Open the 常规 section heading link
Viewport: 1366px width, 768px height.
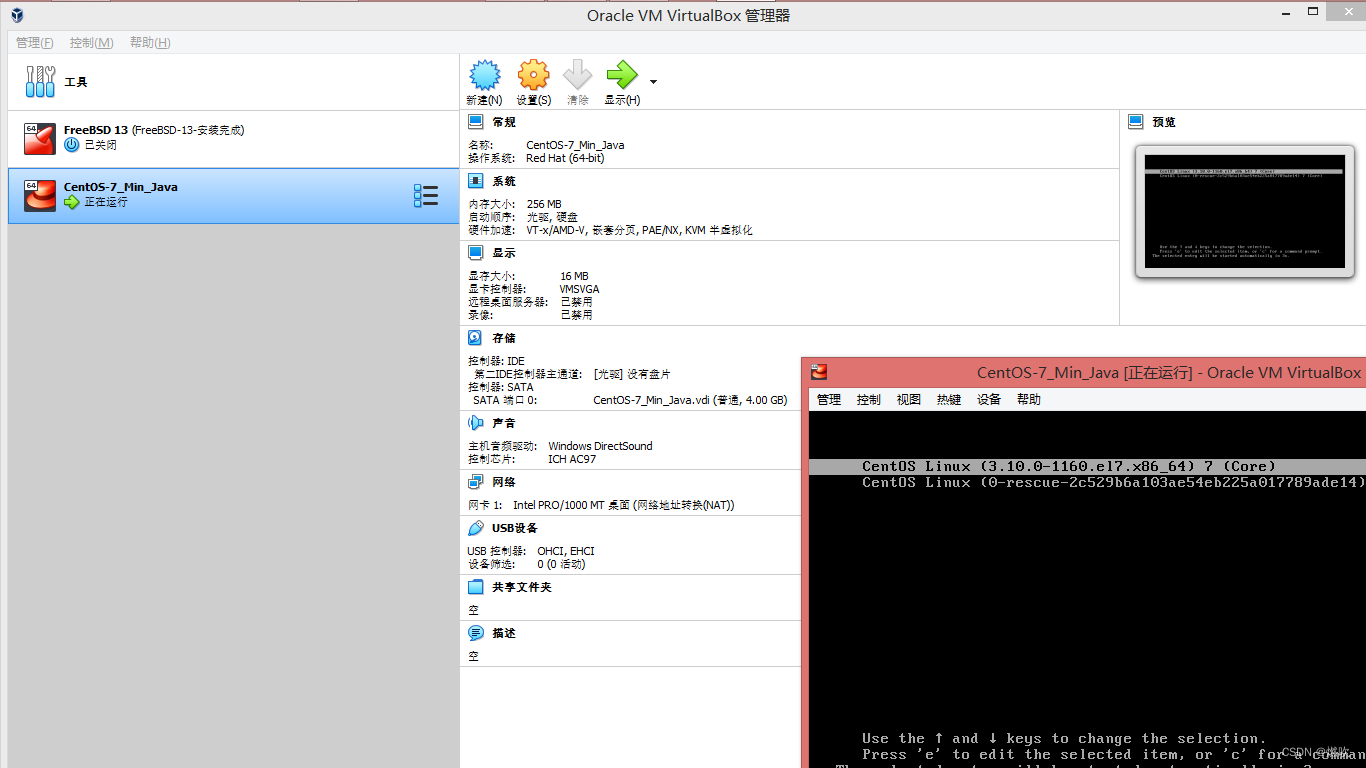tap(504, 122)
